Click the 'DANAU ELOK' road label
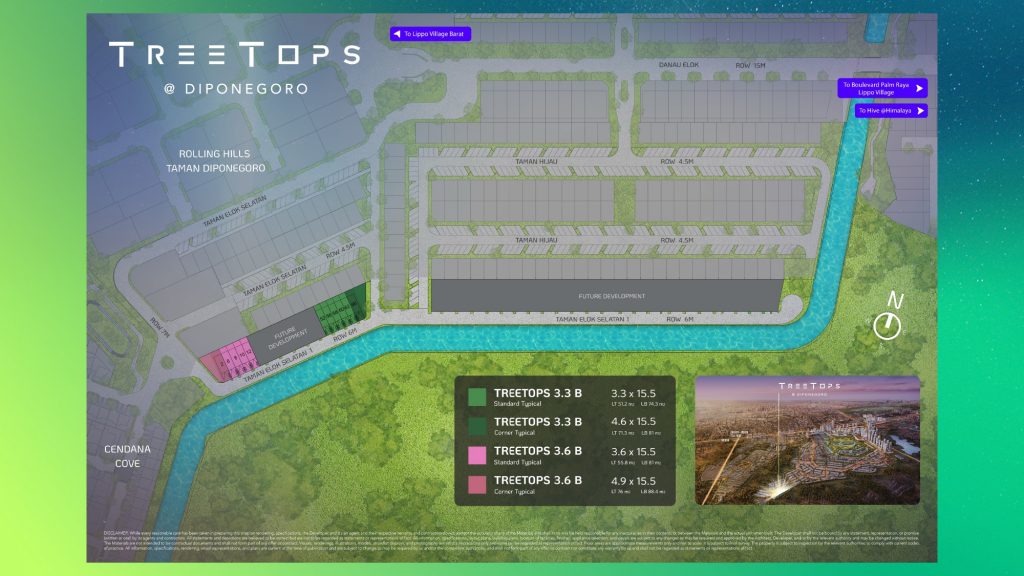 point(679,65)
